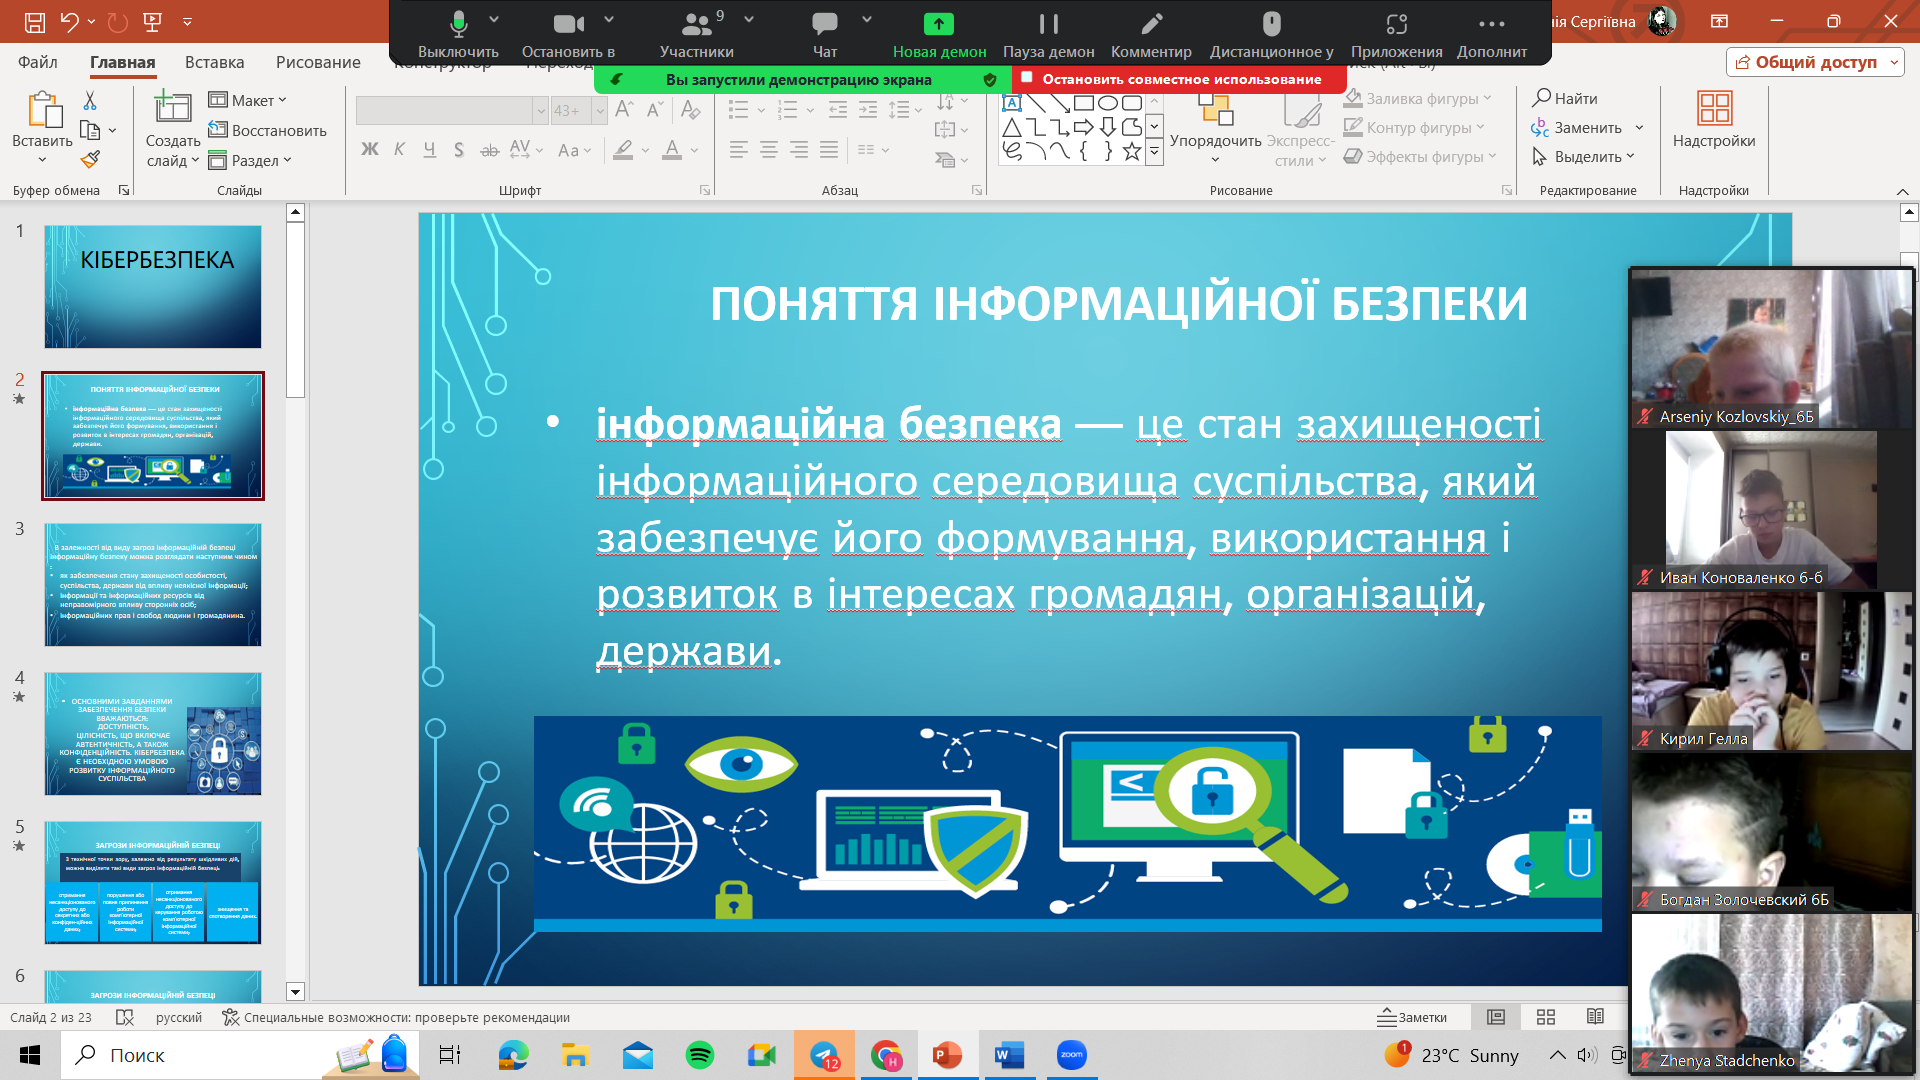Toggle bulleted list
Image resolution: width=1920 pixels, height=1080 pixels.
(x=738, y=109)
